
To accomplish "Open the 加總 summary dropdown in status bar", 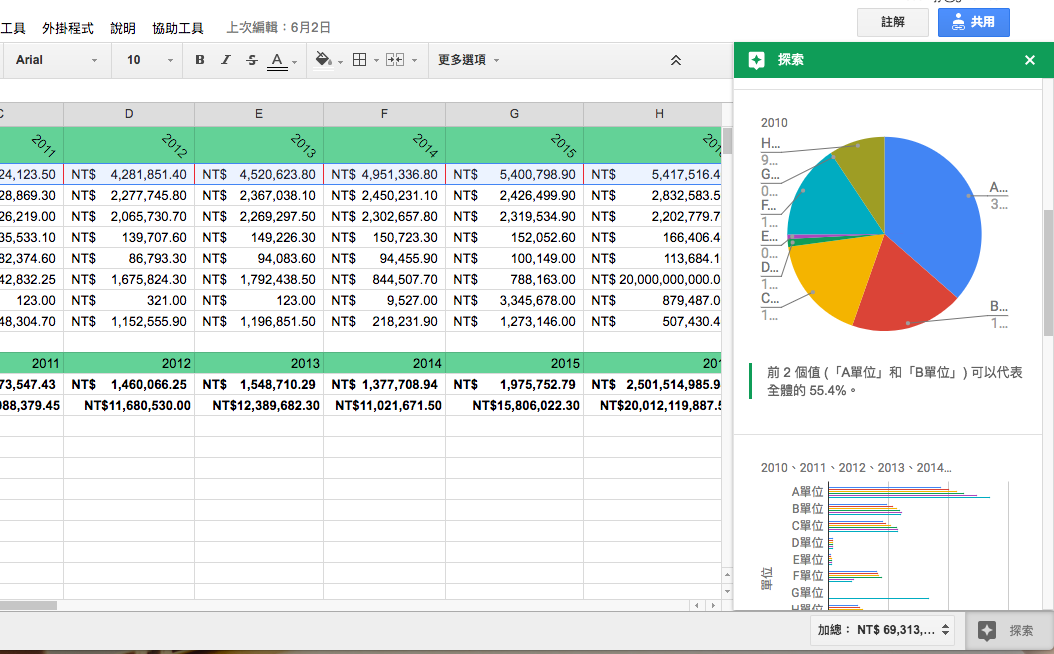I will pyautogui.click(x=883, y=630).
